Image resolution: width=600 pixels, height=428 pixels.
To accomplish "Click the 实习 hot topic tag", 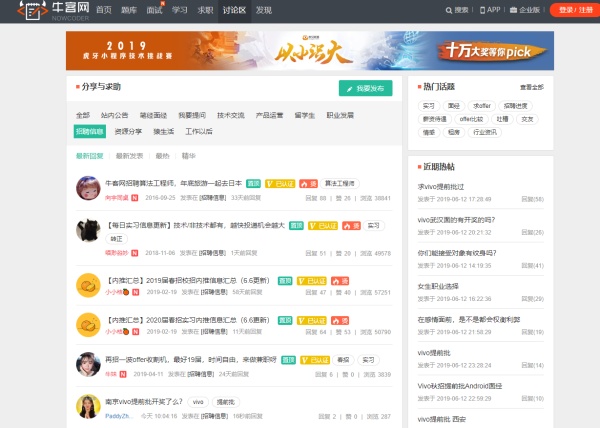I will pos(429,106).
